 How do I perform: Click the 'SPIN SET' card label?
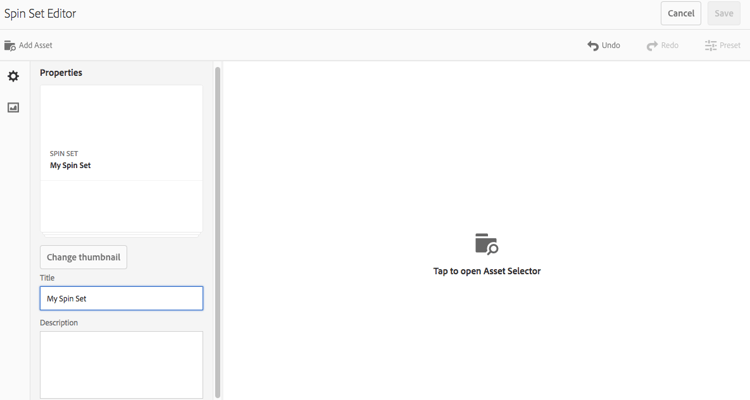[x=64, y=154]
